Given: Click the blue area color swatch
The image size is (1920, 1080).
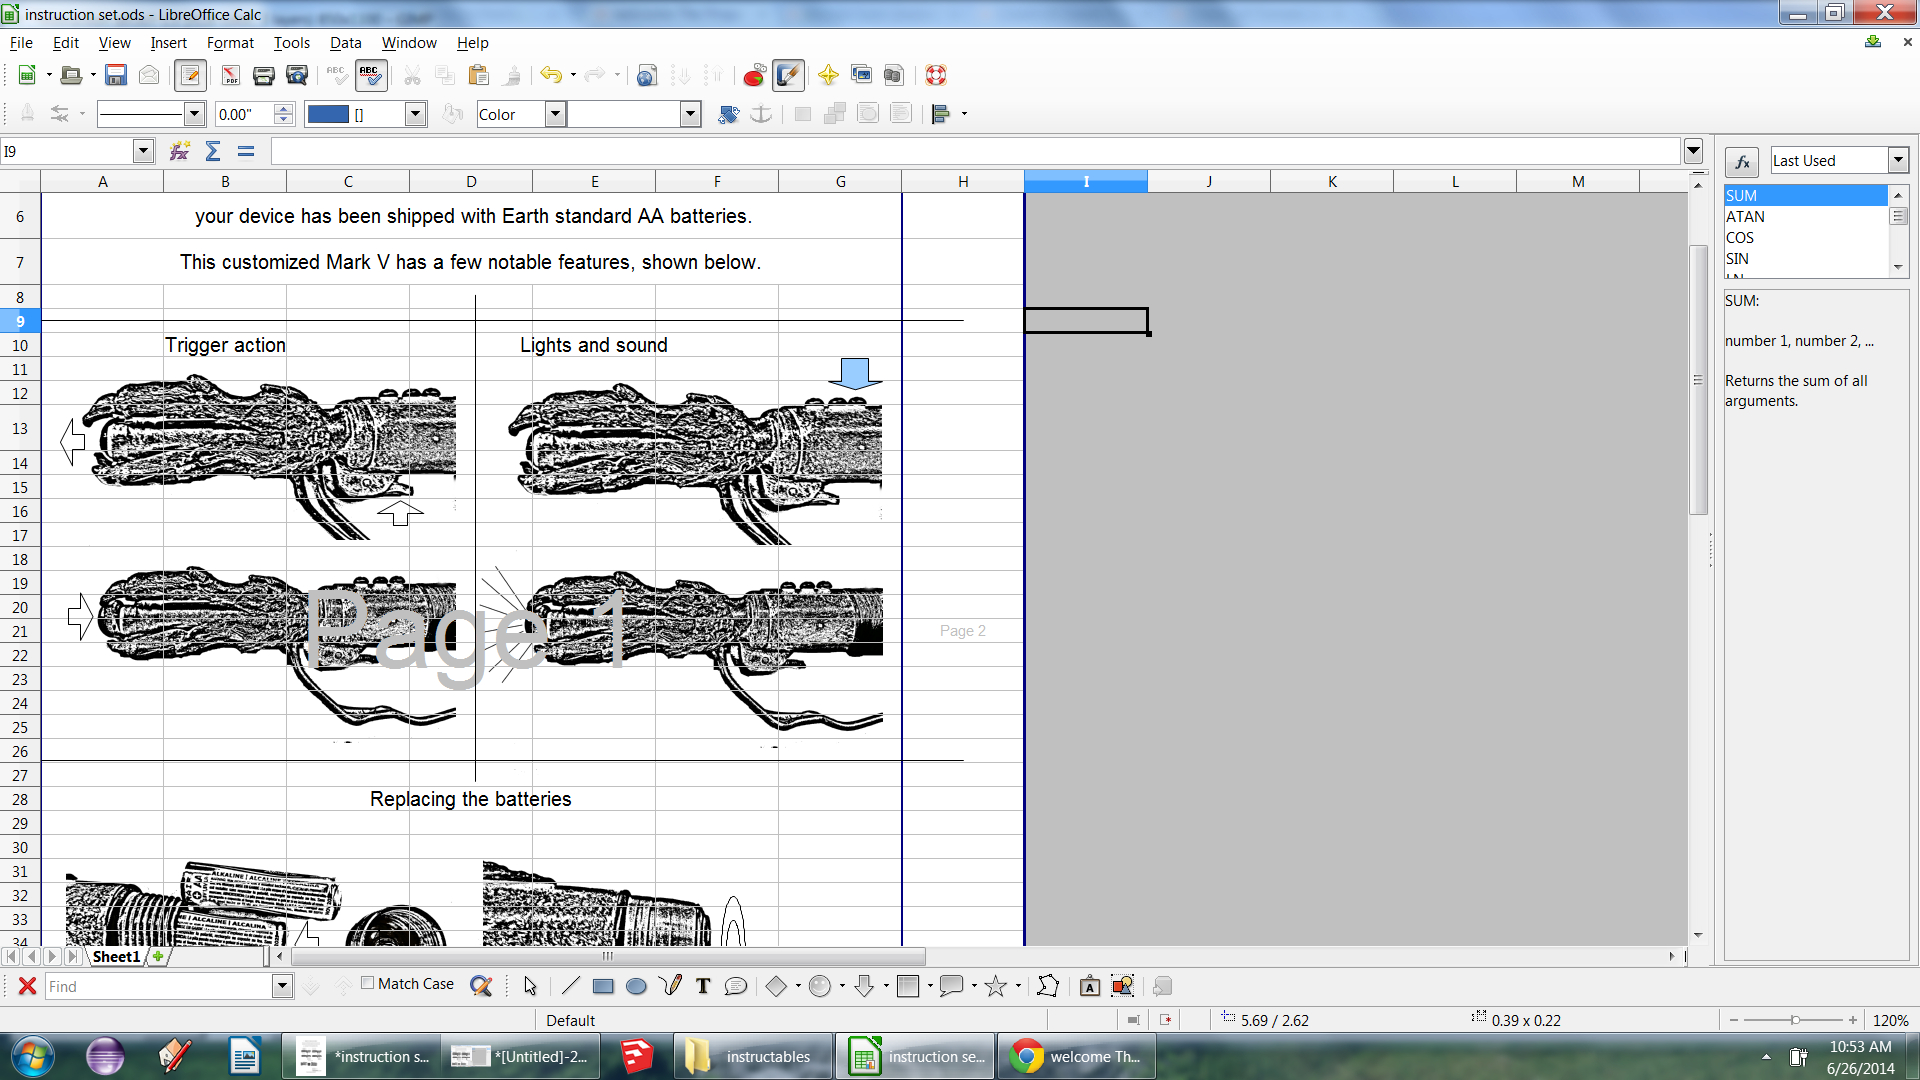Looking at the screenshot, I should click(328, 114).
